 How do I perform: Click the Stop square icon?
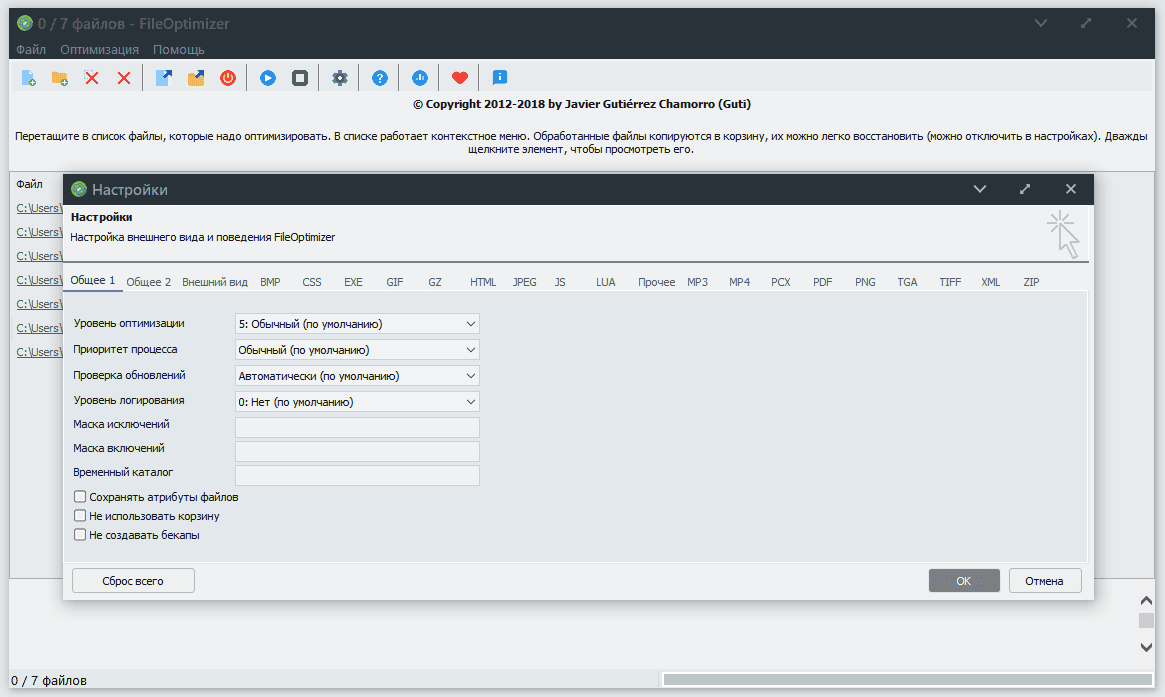click(x=300, y=78)
